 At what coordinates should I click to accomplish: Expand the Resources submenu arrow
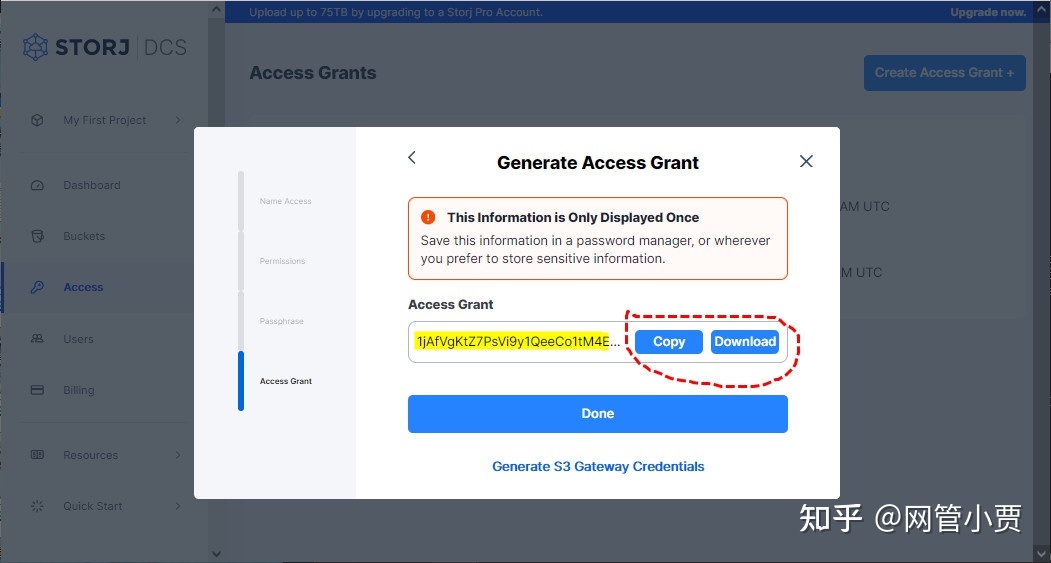point(178,454)
